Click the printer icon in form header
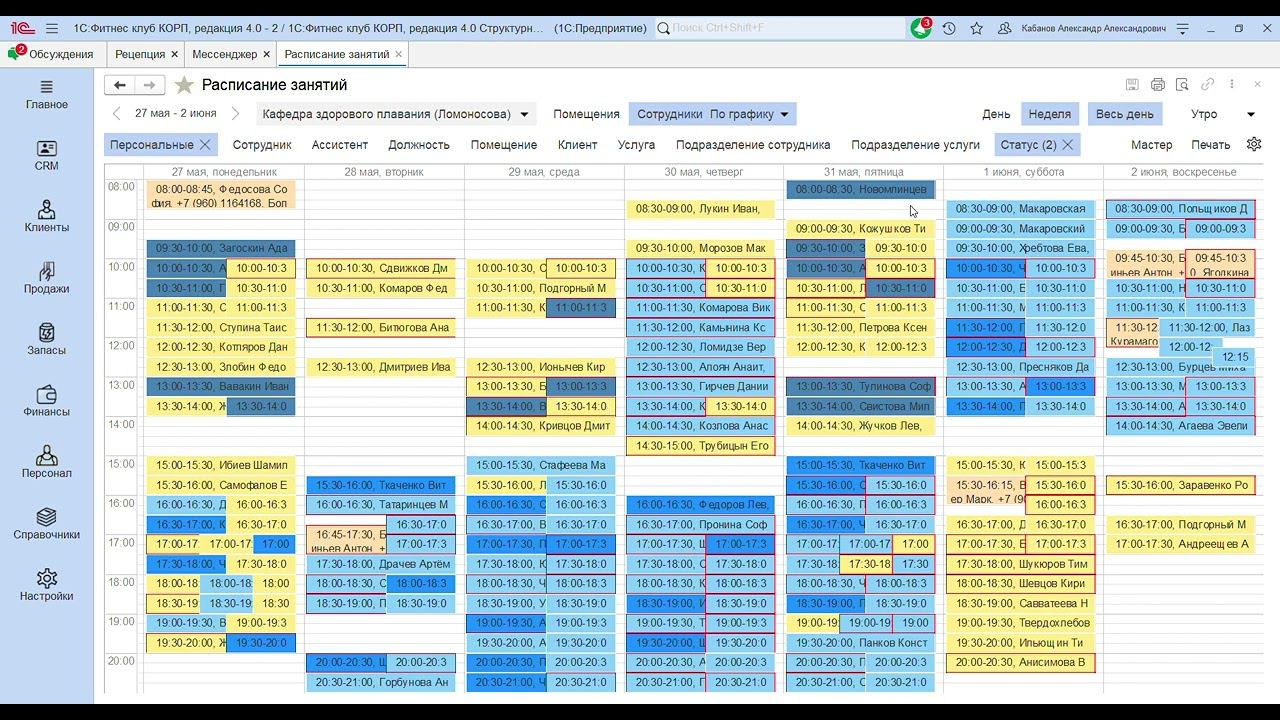The height and width of the screenshot is (720, 1280). [1158, 85]
